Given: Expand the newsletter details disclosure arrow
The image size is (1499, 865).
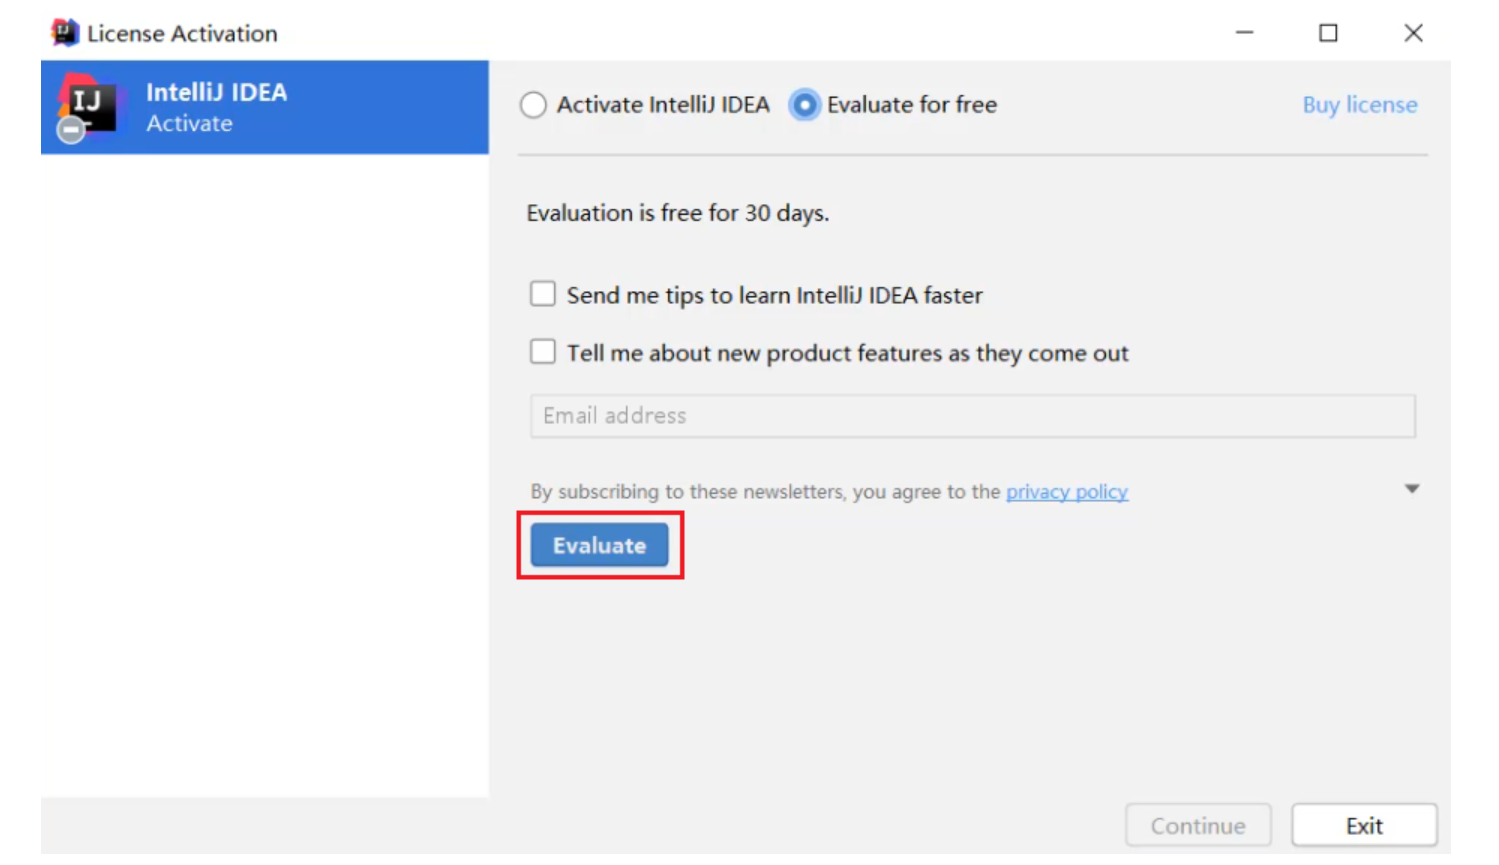Looking at the screenshot, I should click(1411, 489).
